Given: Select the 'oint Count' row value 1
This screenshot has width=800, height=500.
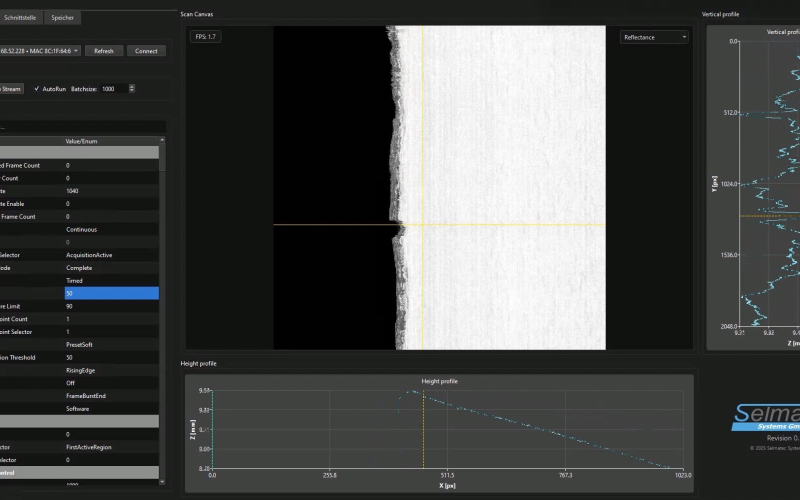Looking at the screenshot, I should pyautogui.click(x=111, y=319).
